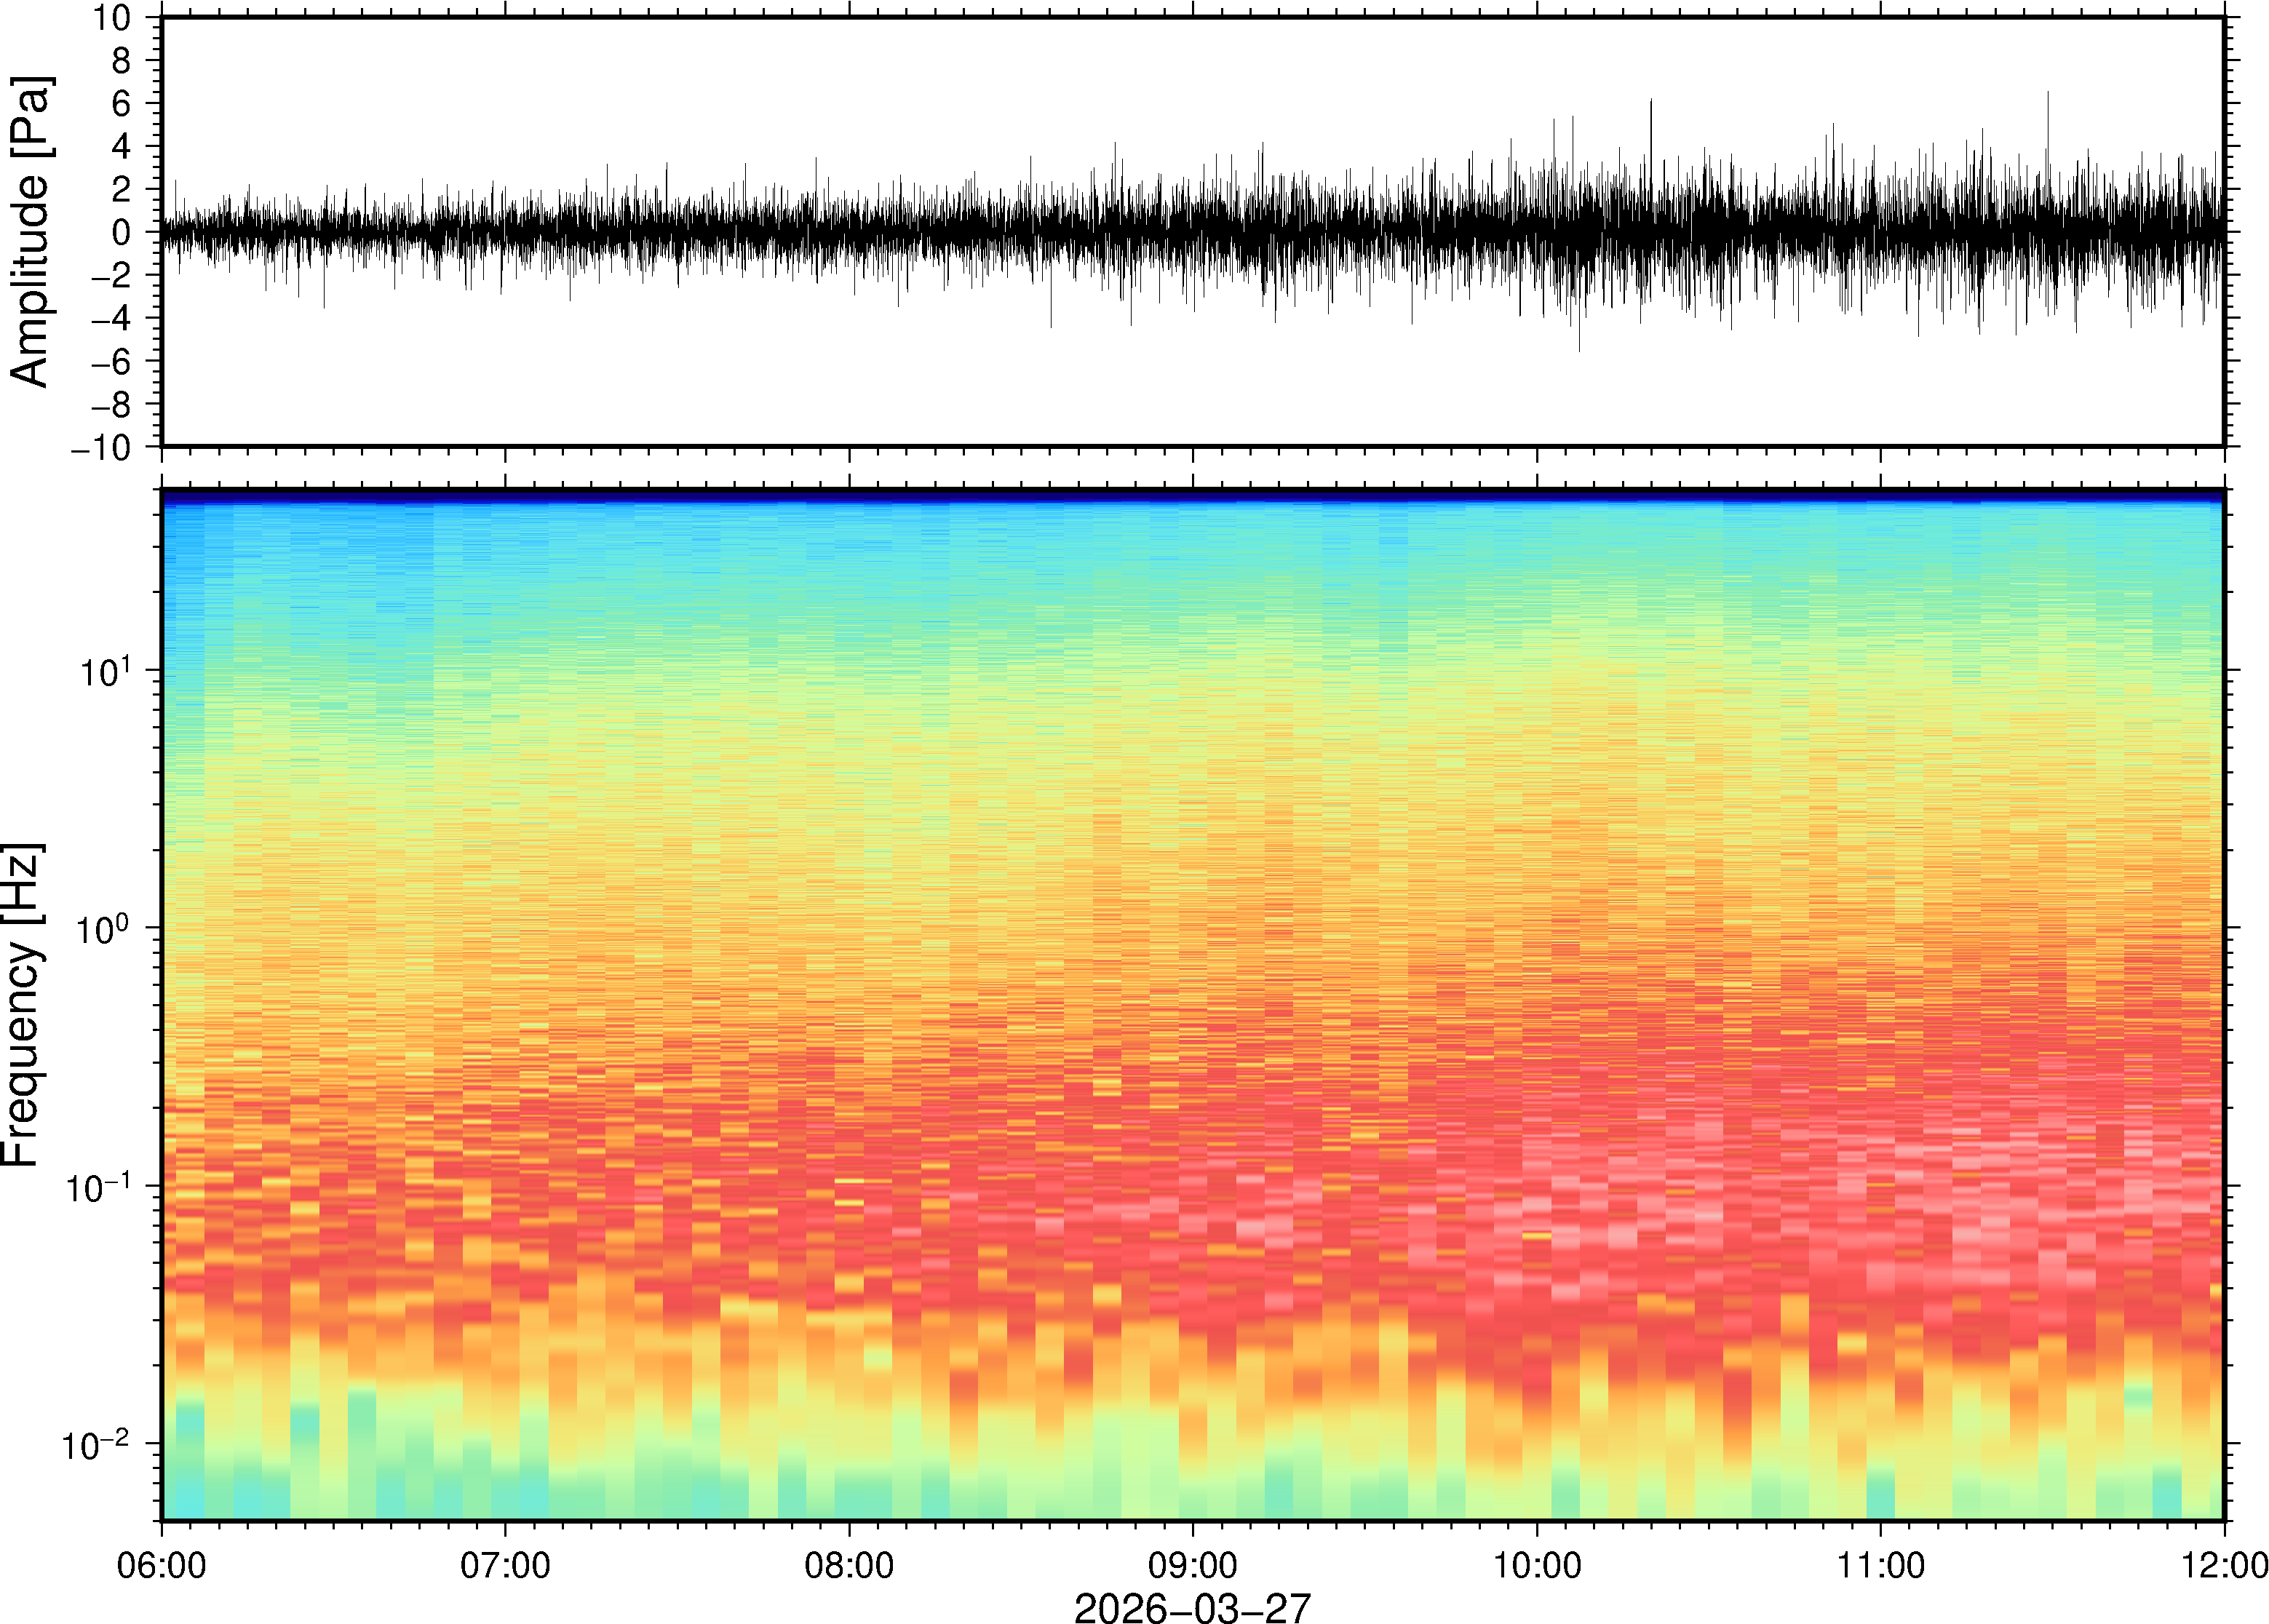
Task: Click the 06:00 time axis label
Action: pyautogui.click(x=161, y=1565)
